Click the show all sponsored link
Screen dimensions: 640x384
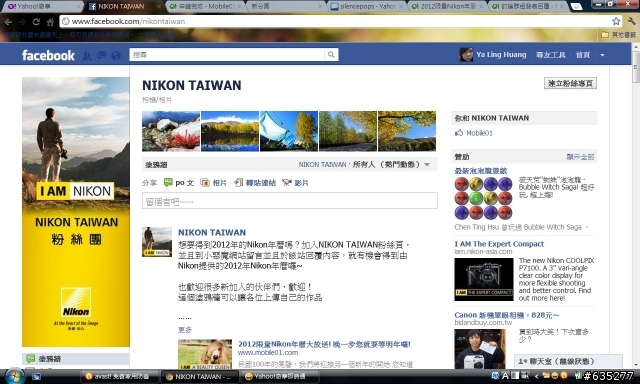pos(580,157)
